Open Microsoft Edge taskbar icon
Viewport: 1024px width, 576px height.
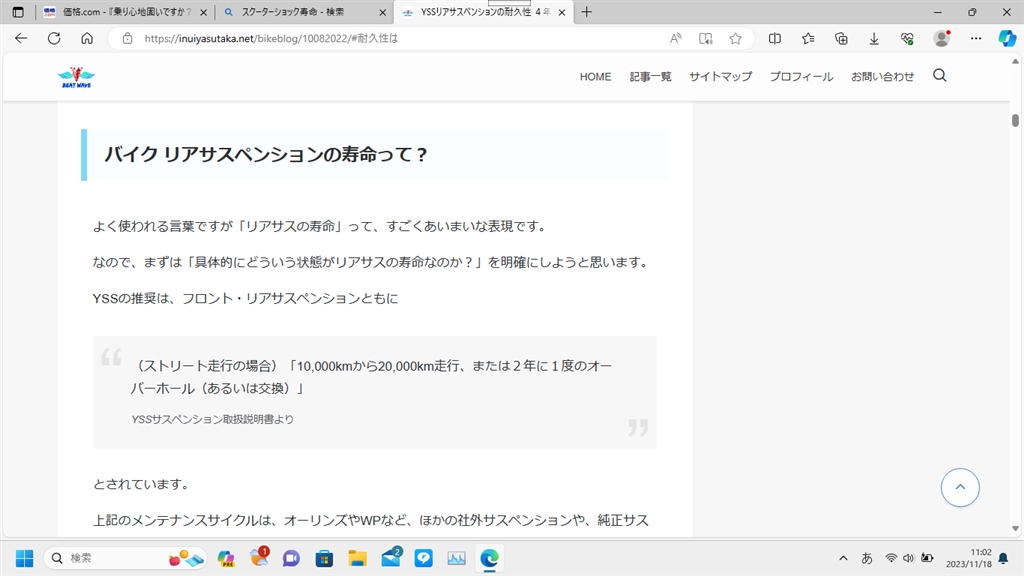pos(489,558)
